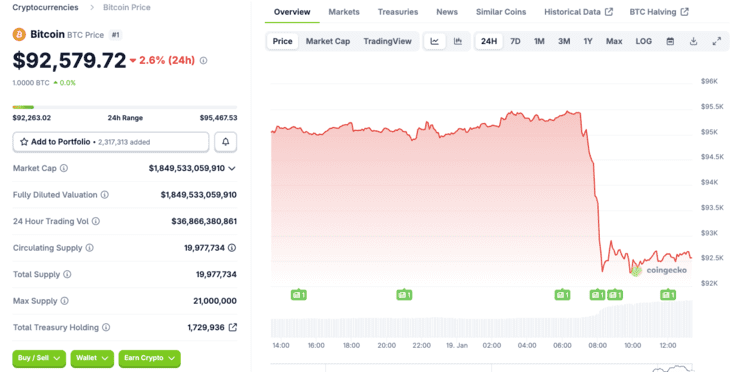Click the 24h Range progress bar
Viewport: 750px width, 372px height.
125,107
